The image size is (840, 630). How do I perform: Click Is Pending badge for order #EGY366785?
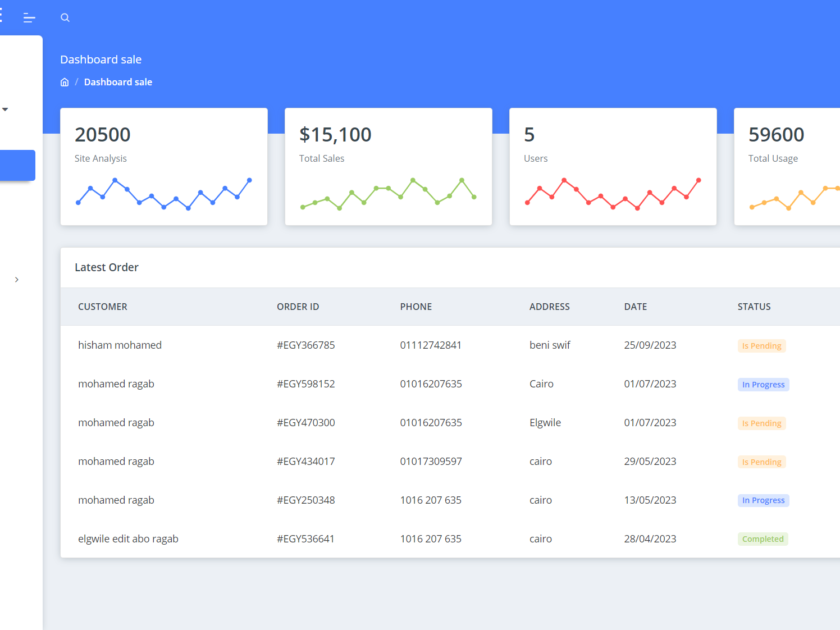point(761,346)
